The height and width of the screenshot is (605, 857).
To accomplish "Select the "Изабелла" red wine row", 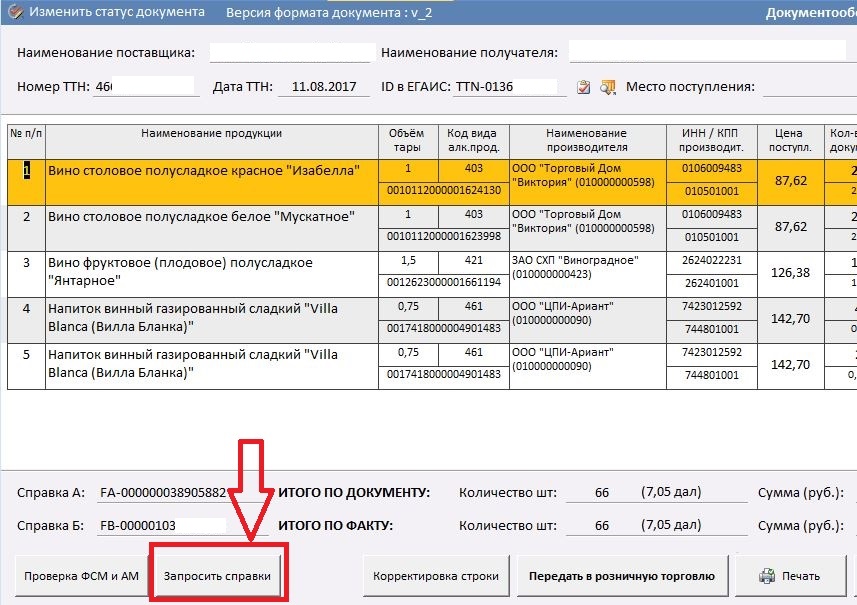I will pyautogui.click(x=212, y=171).
